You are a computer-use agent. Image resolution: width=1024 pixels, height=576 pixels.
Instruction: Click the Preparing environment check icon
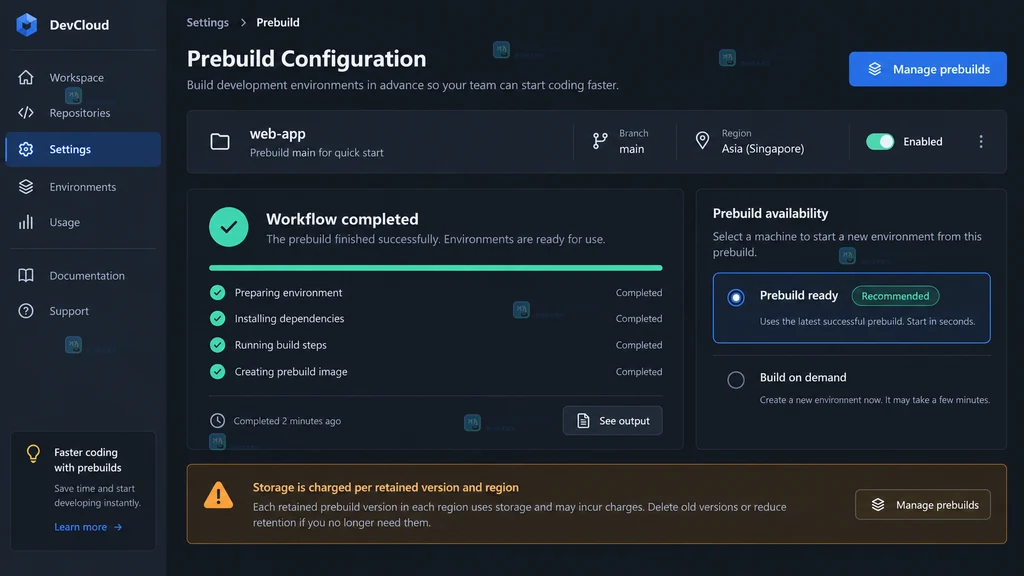point(217,293)
